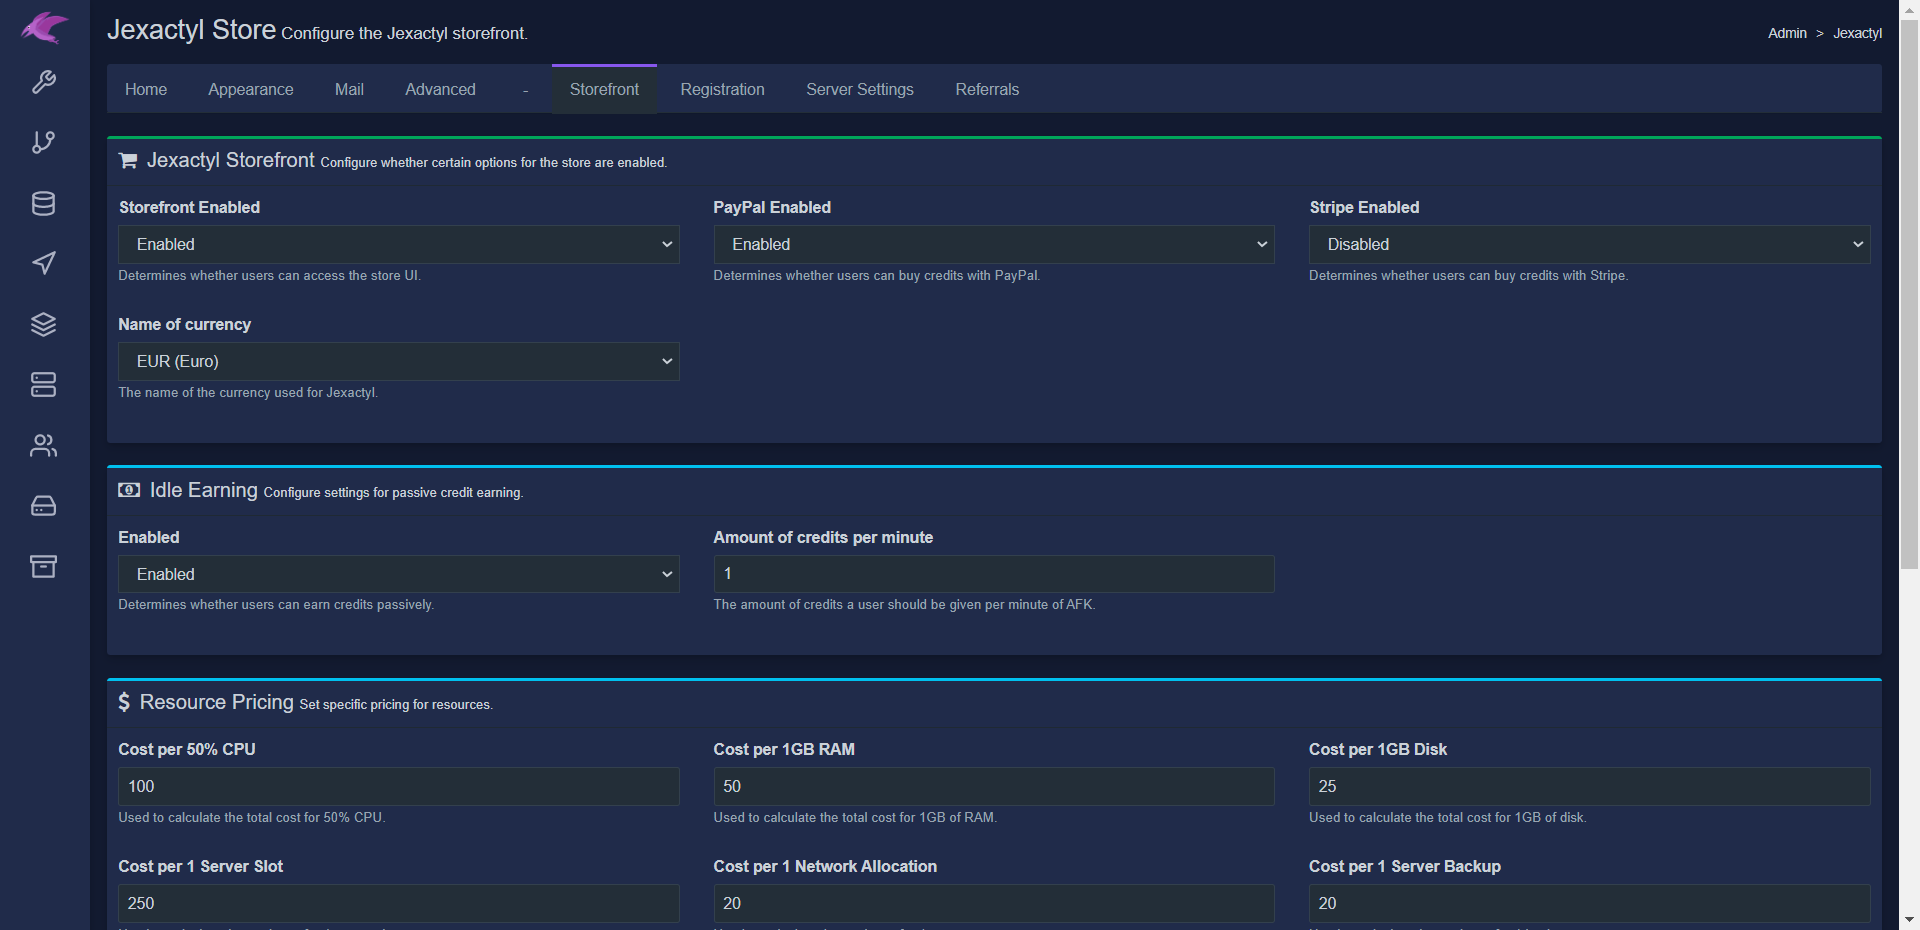The height and width of the screenshot is (930, 1920).
Task: Click the Admin breadcrumb link
Action: click(x=1787, y=33)
